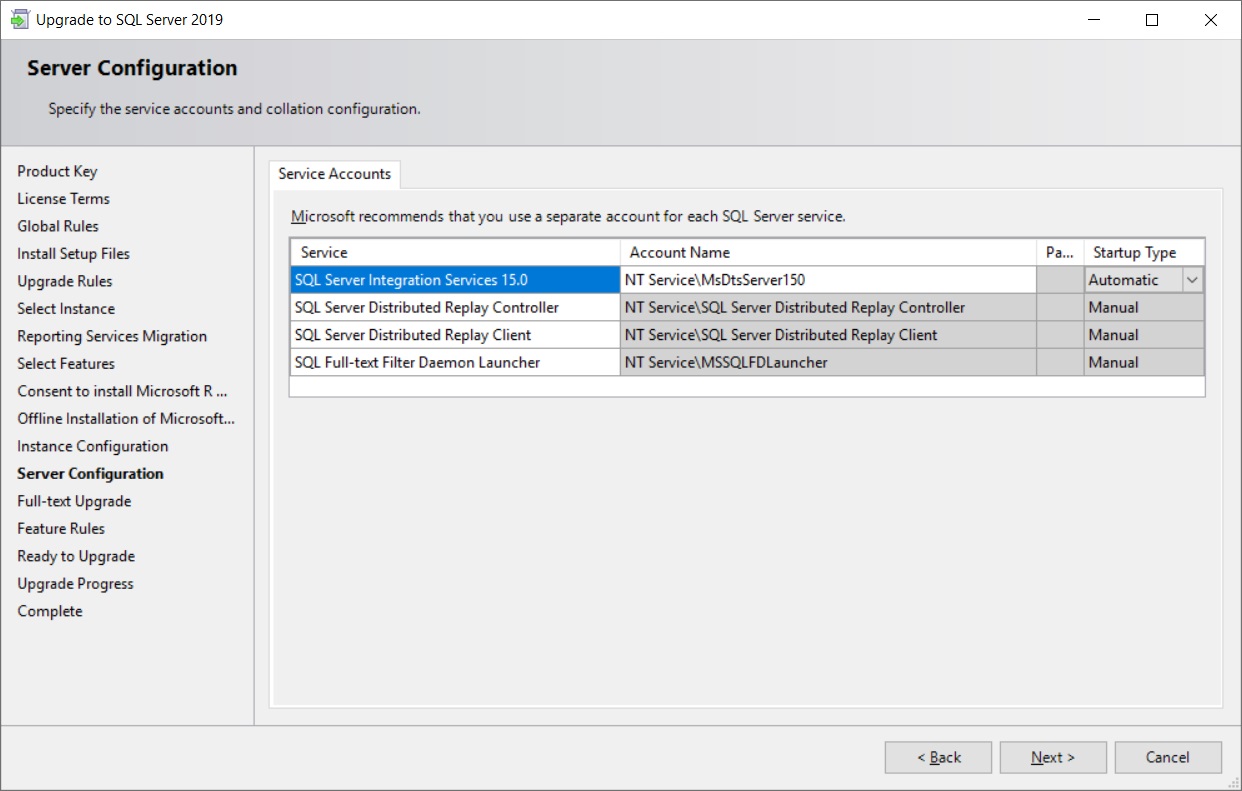Select the SQL Server Distributed Replay Client service
The height and width of the screenshot is (791, 1242).
coord(455,335)
